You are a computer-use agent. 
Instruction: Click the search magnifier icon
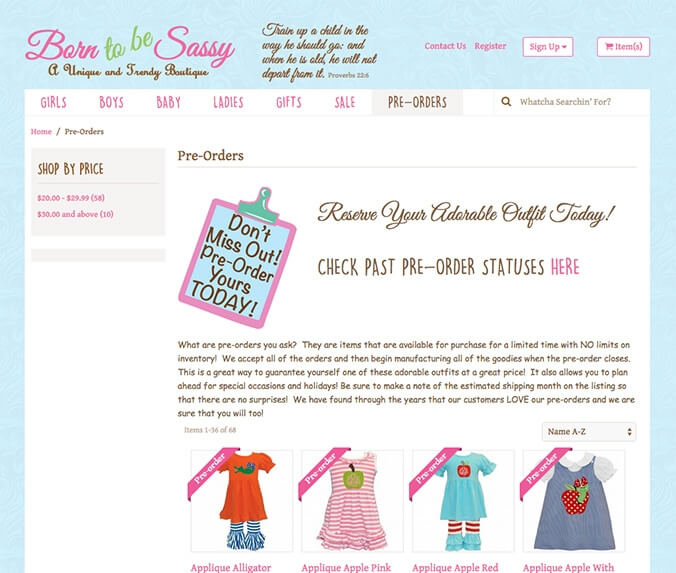506,102
